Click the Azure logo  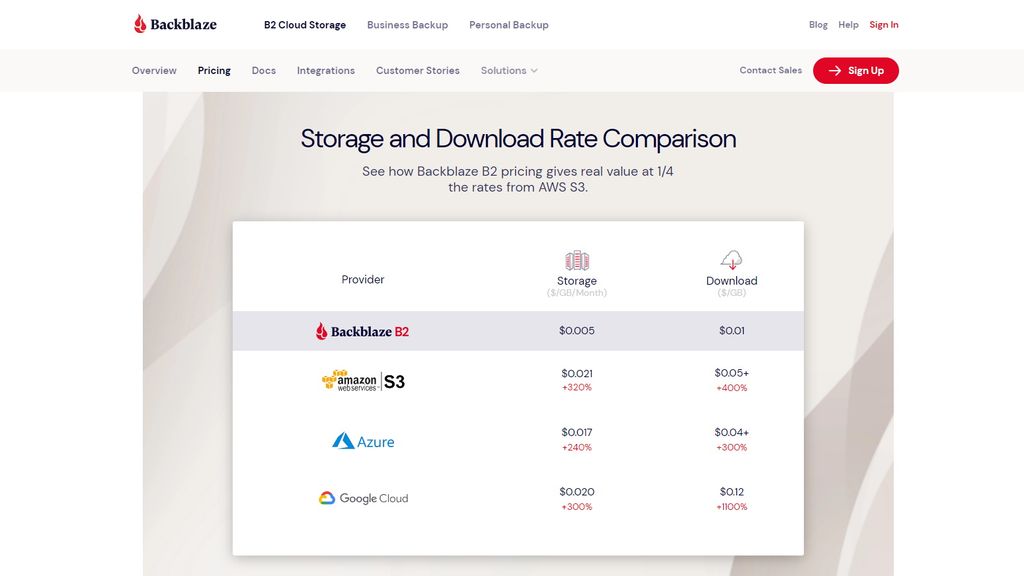(363, 441)
